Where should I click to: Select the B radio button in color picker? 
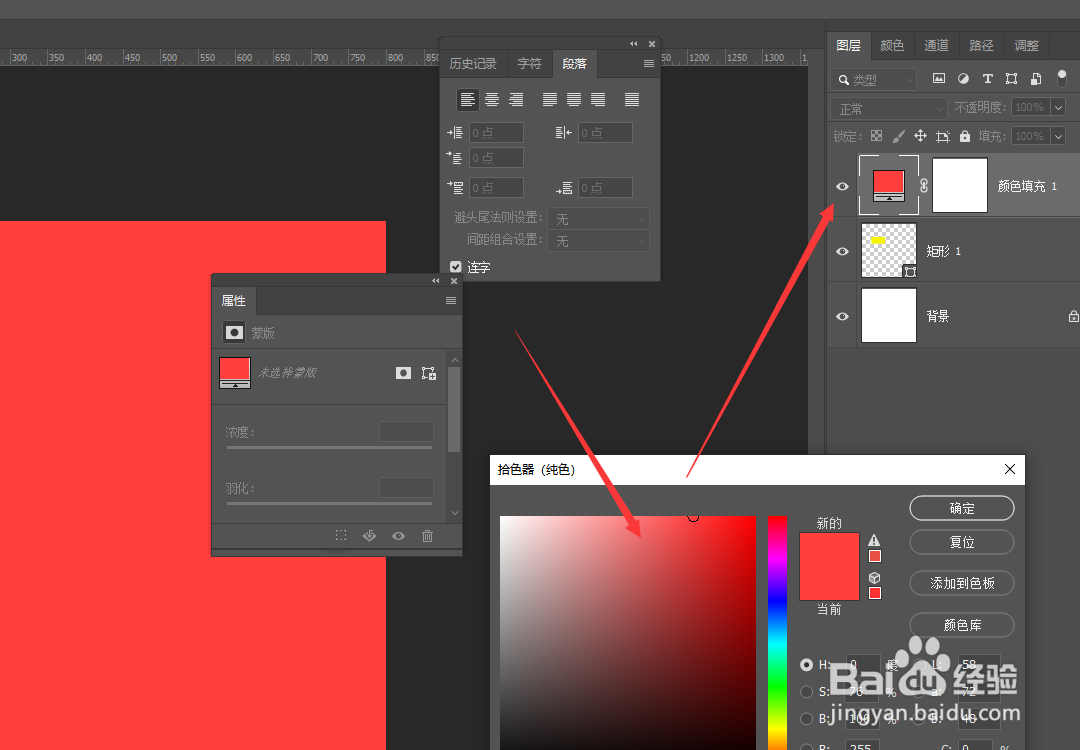806,718
